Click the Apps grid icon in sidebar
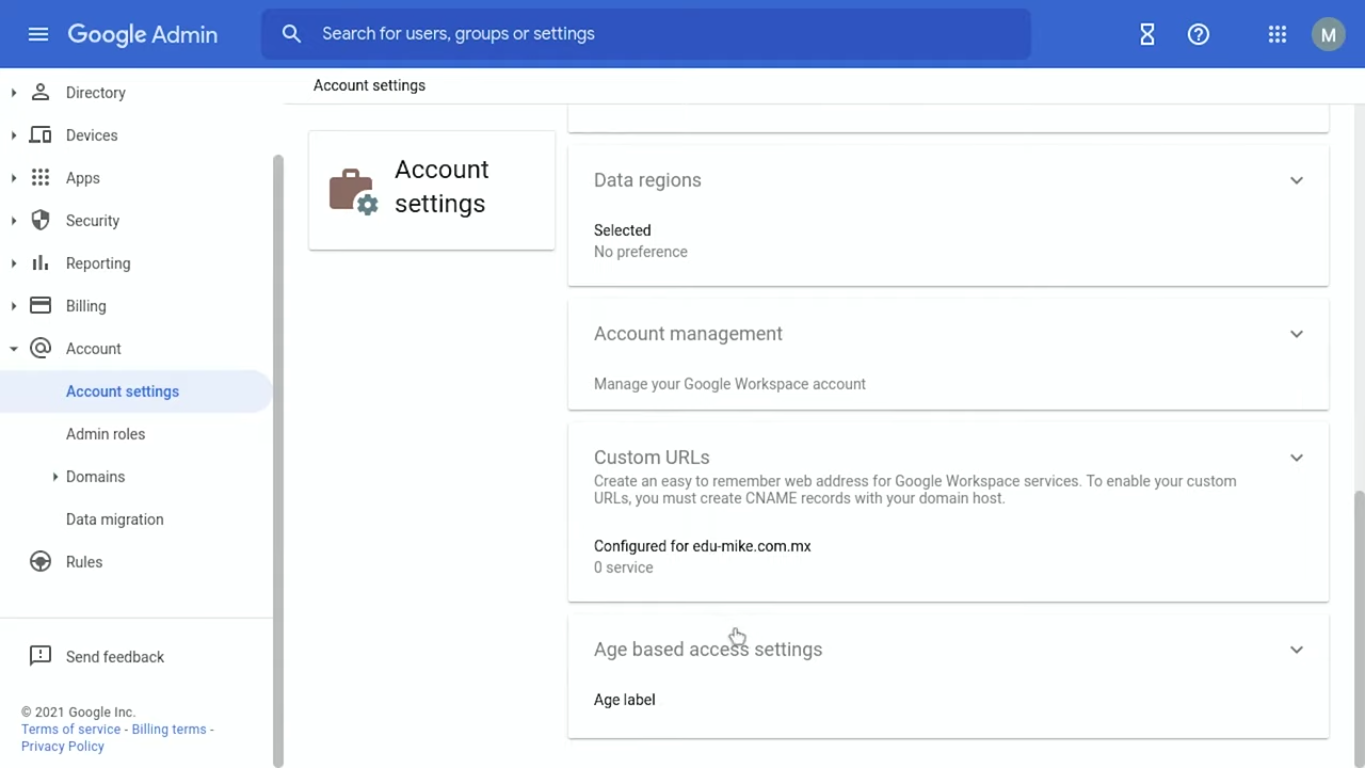The width and height of the screenshot is (1365, 768). click(x=40, y=178)
